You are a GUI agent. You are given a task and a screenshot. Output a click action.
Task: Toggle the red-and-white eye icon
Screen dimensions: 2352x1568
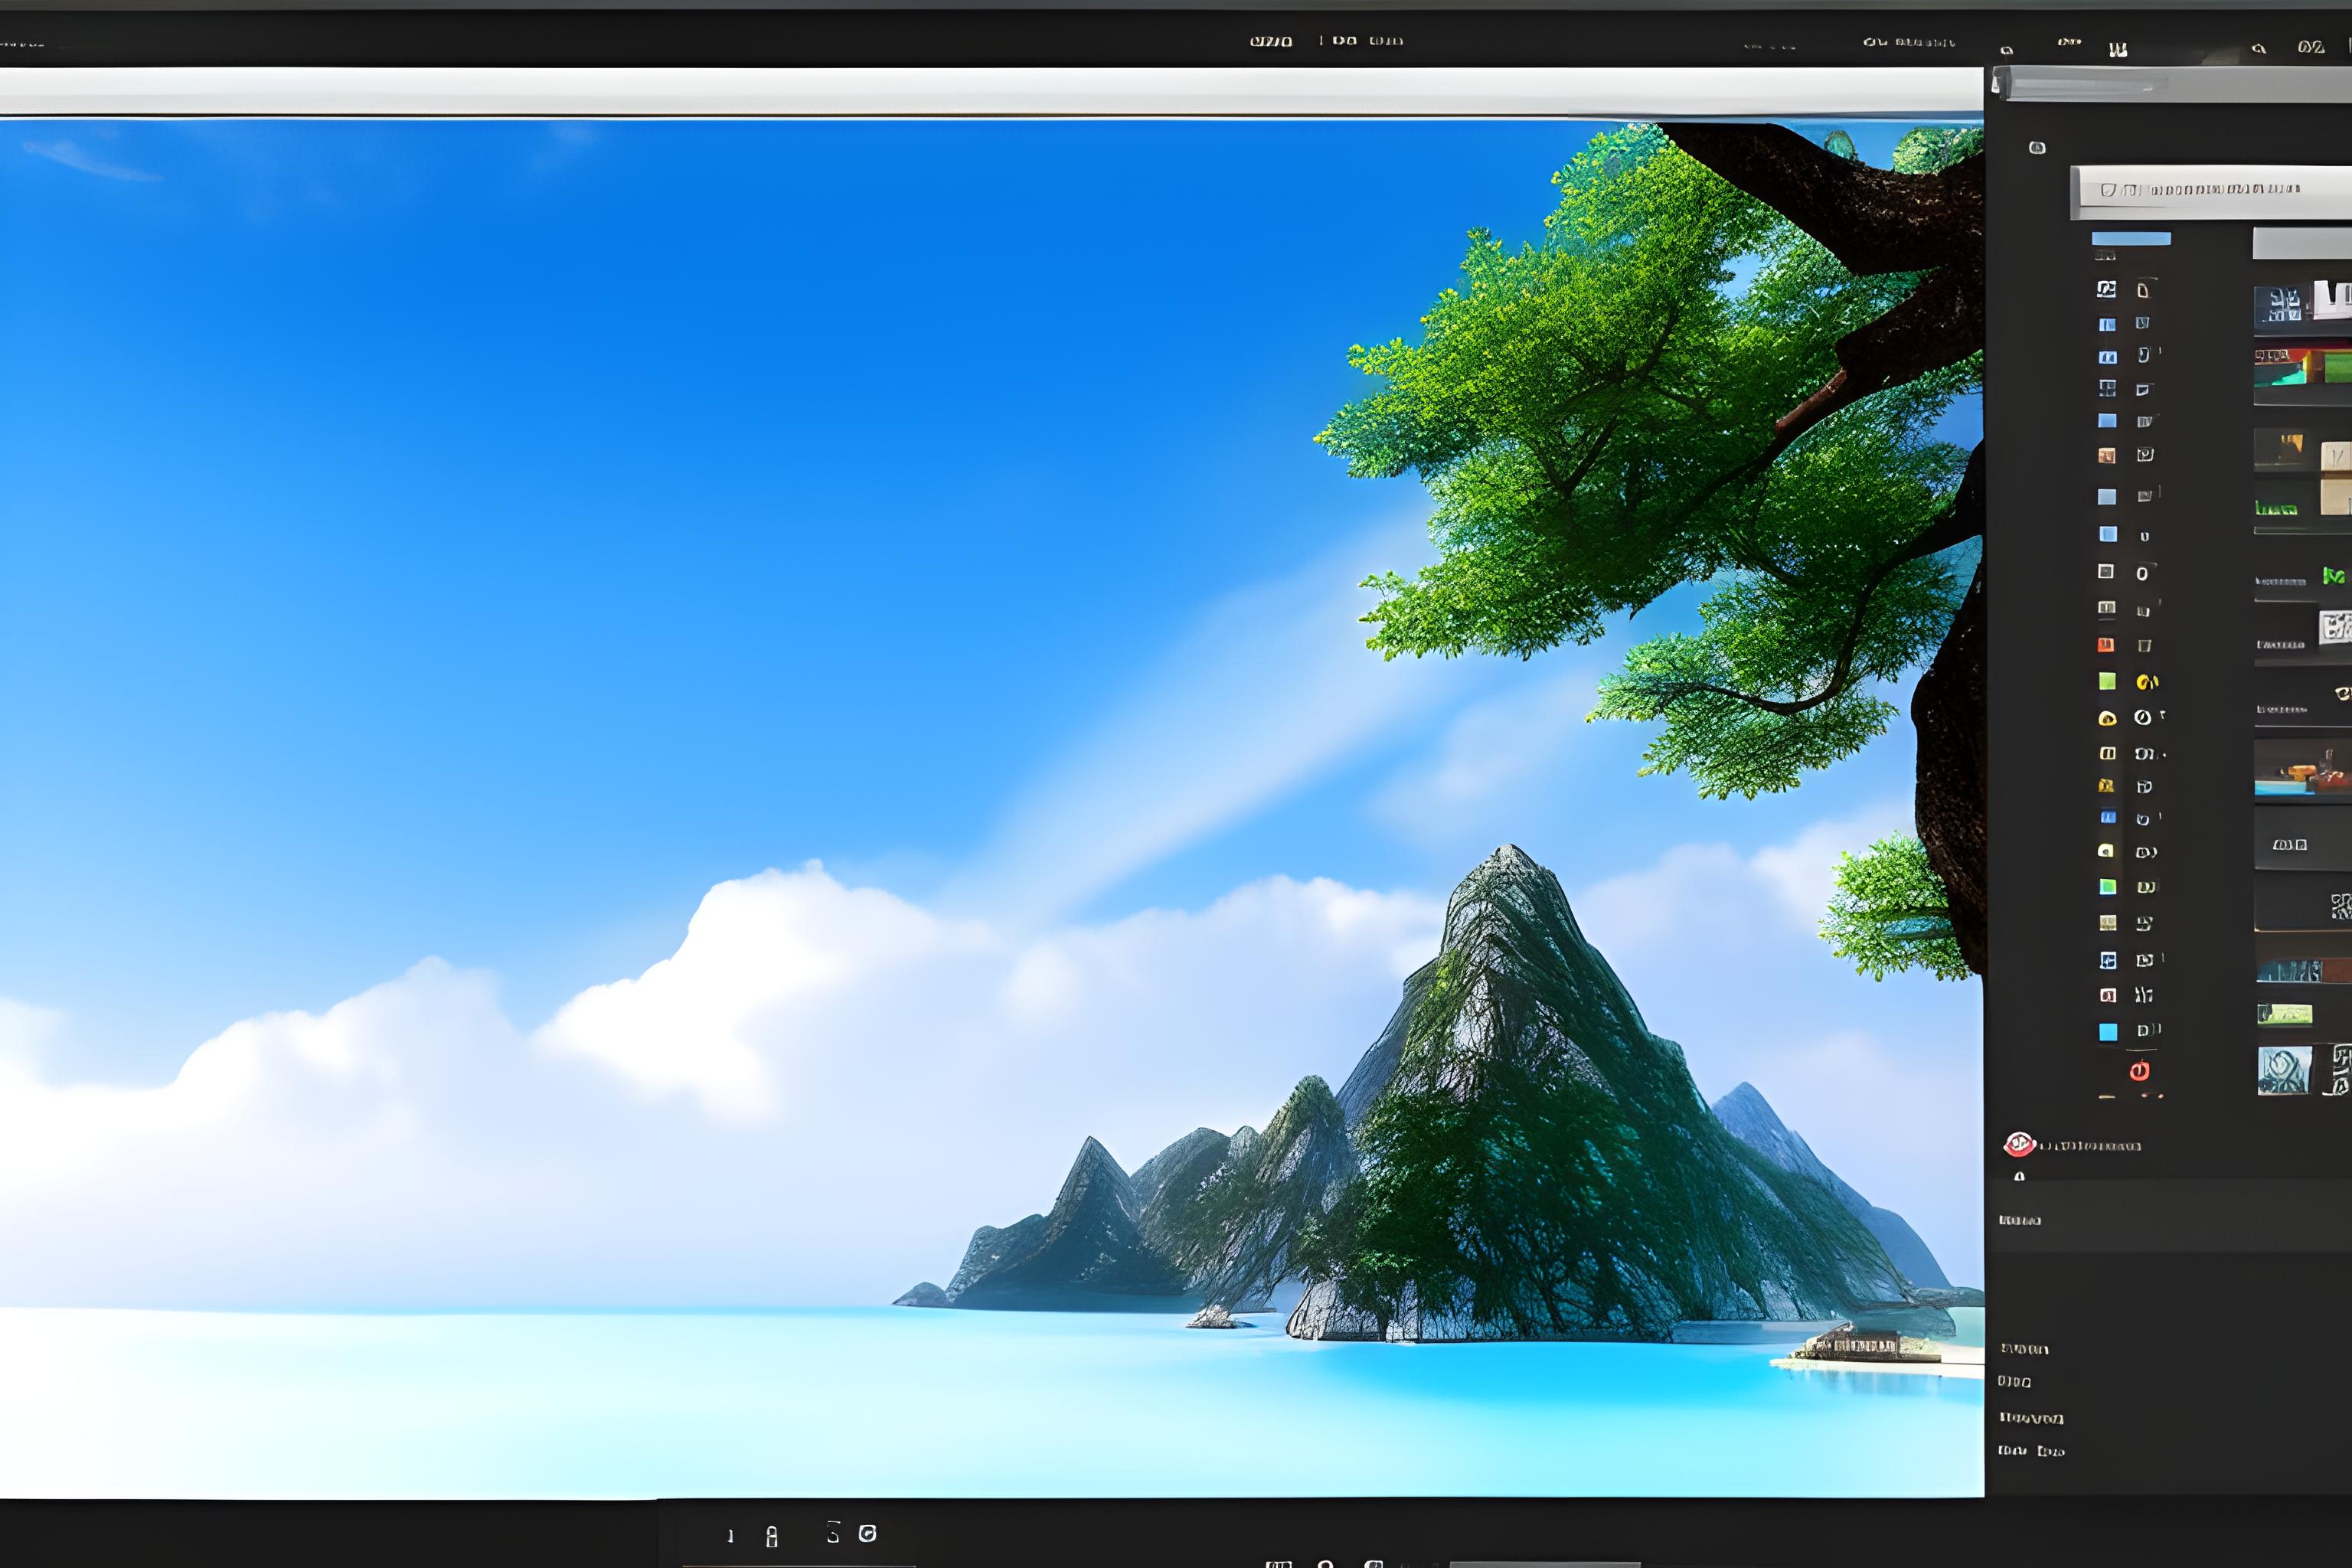click(x=2018, y=1144)
